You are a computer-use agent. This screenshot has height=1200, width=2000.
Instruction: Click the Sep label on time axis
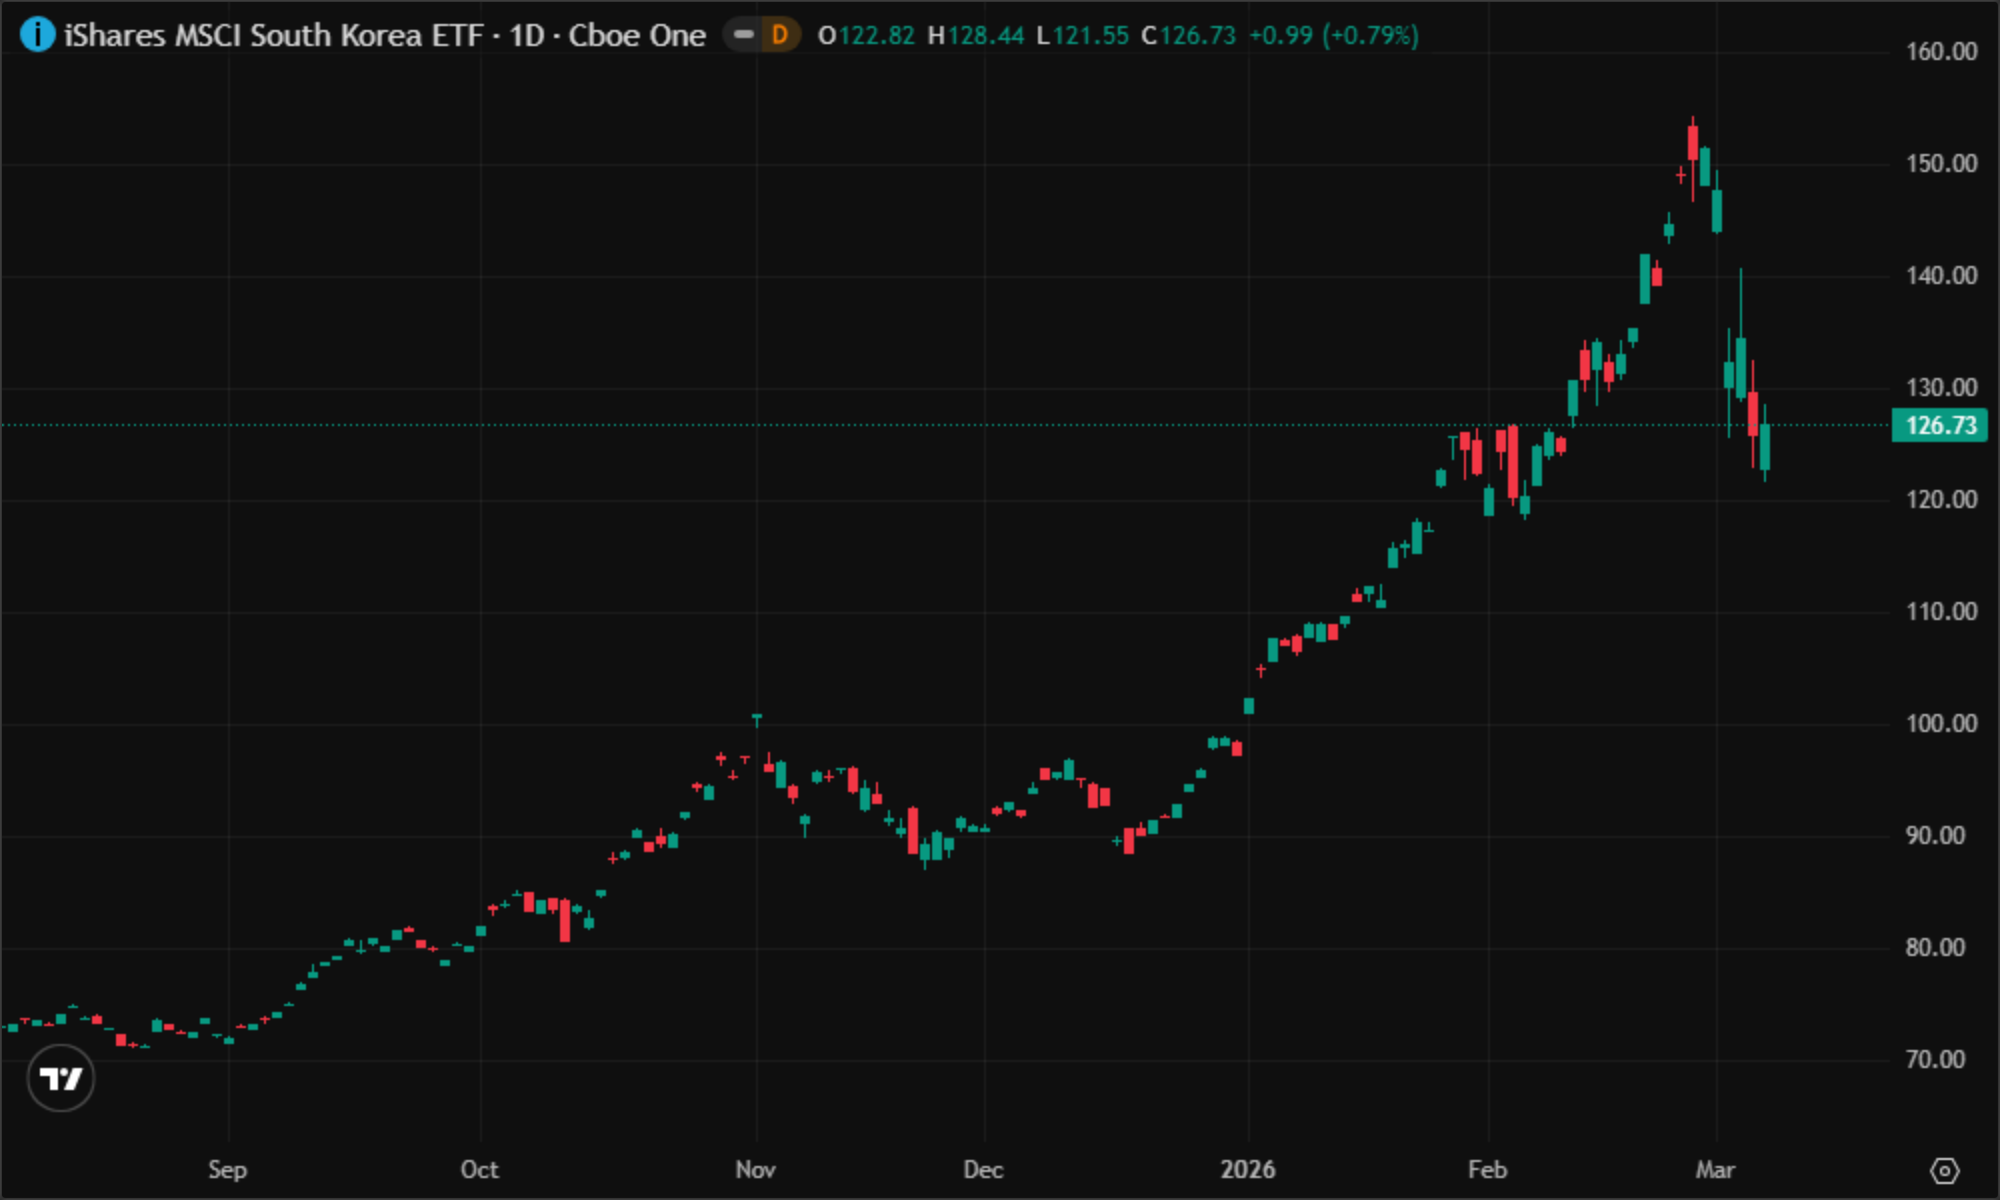227,1169
